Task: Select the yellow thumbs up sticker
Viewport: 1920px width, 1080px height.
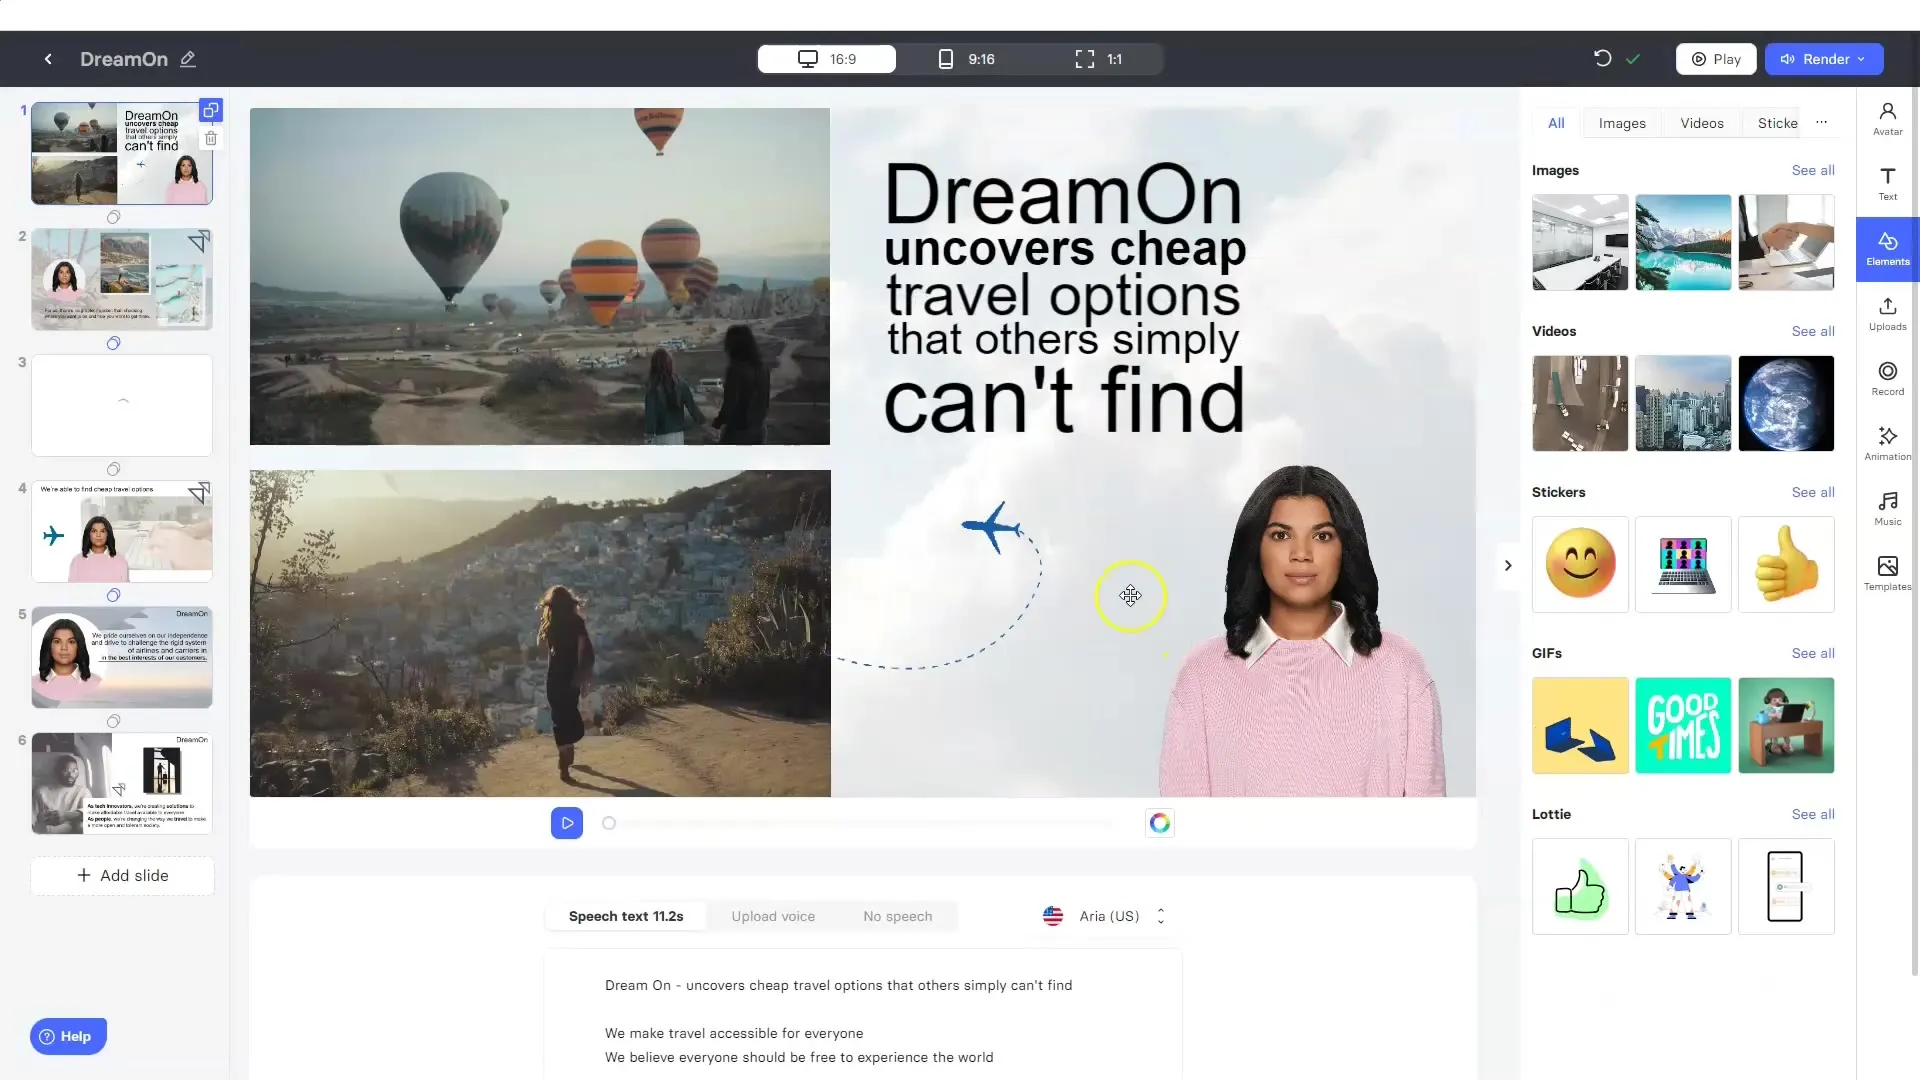Action: [x=1786, y=564]
